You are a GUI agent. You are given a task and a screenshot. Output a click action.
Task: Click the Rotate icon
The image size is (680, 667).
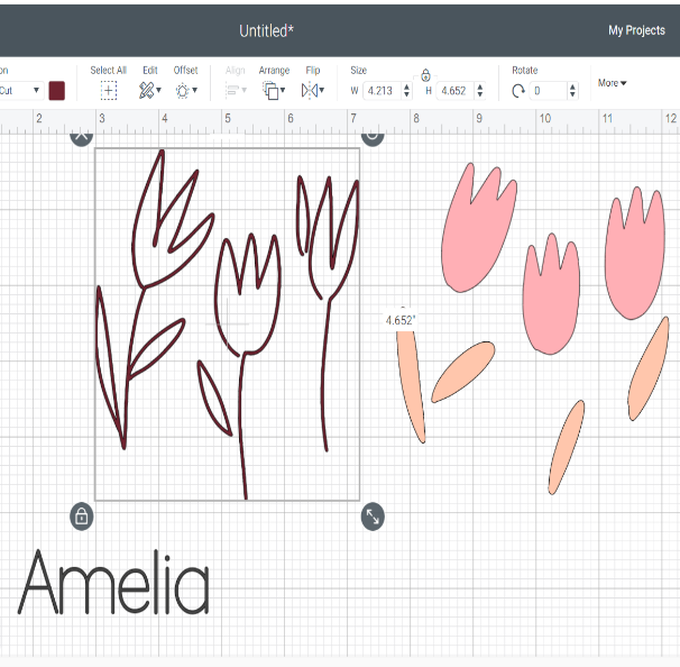[518, 91]
